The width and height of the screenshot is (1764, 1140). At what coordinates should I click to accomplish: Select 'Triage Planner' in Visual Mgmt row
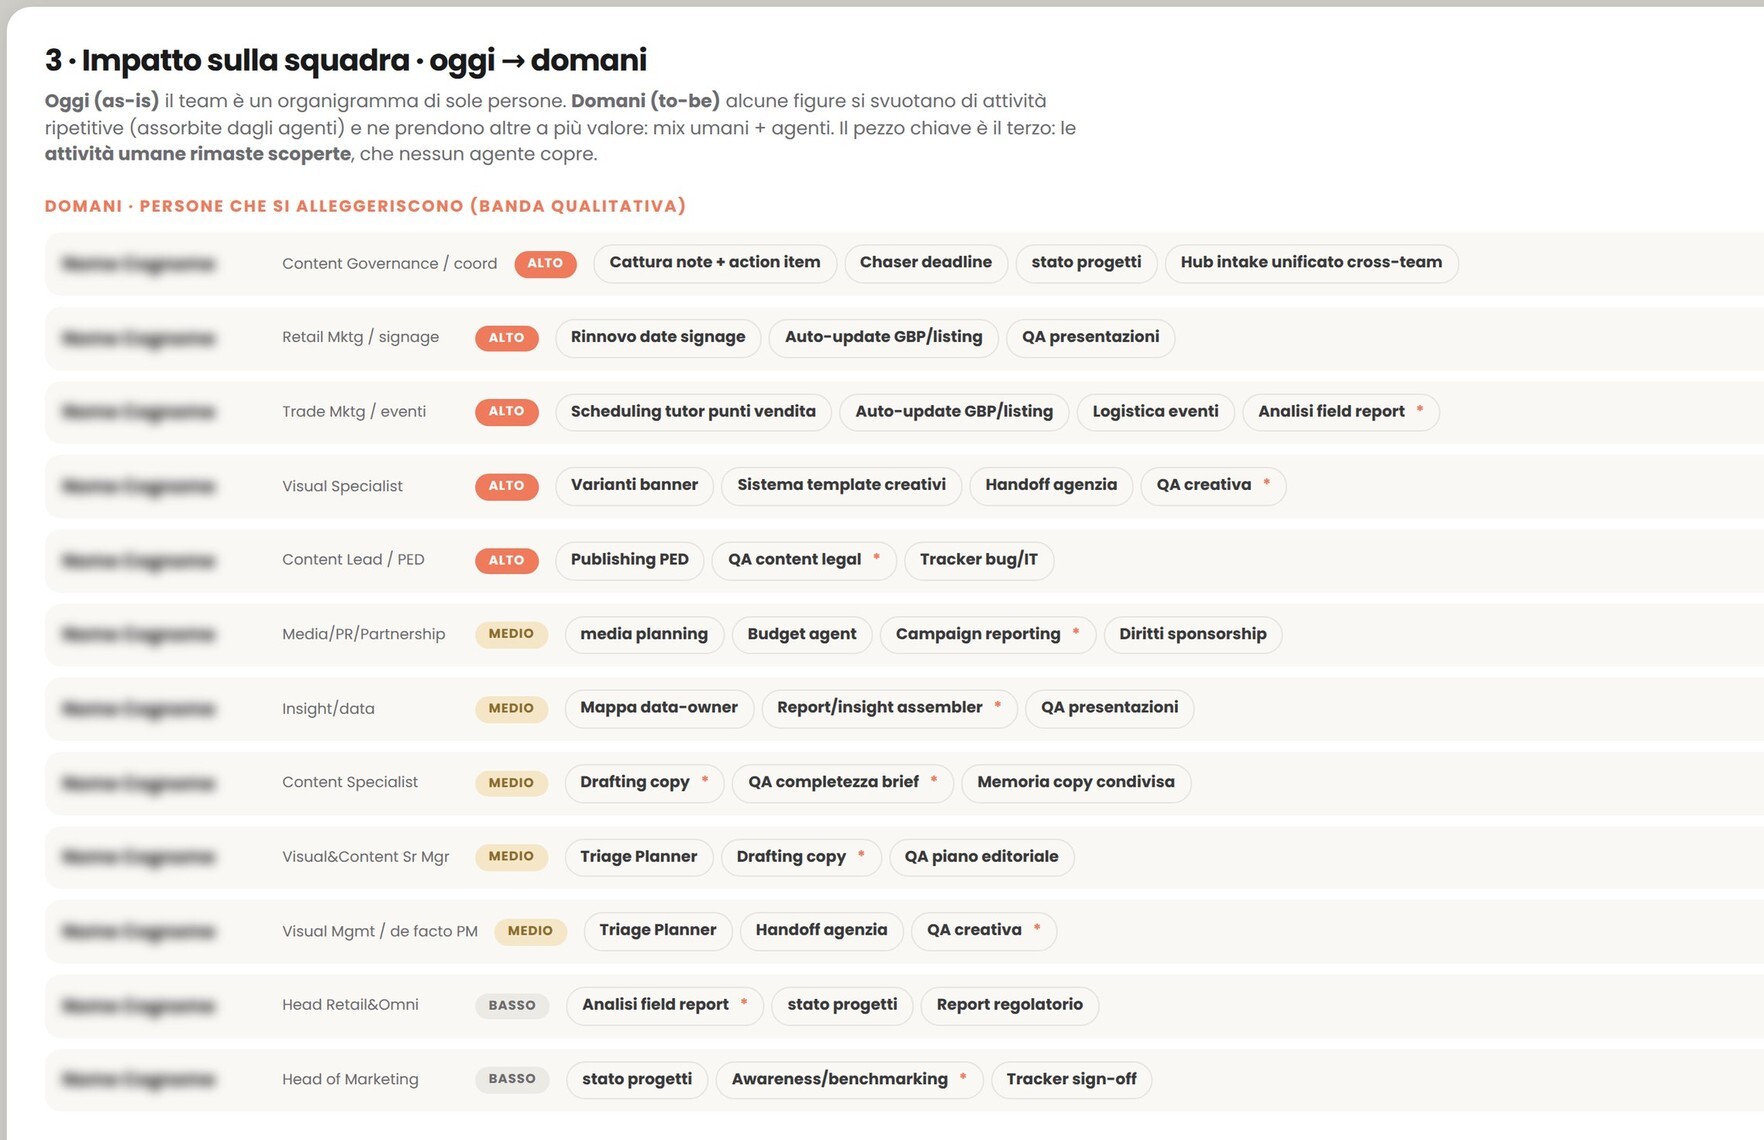pos(658,931)
